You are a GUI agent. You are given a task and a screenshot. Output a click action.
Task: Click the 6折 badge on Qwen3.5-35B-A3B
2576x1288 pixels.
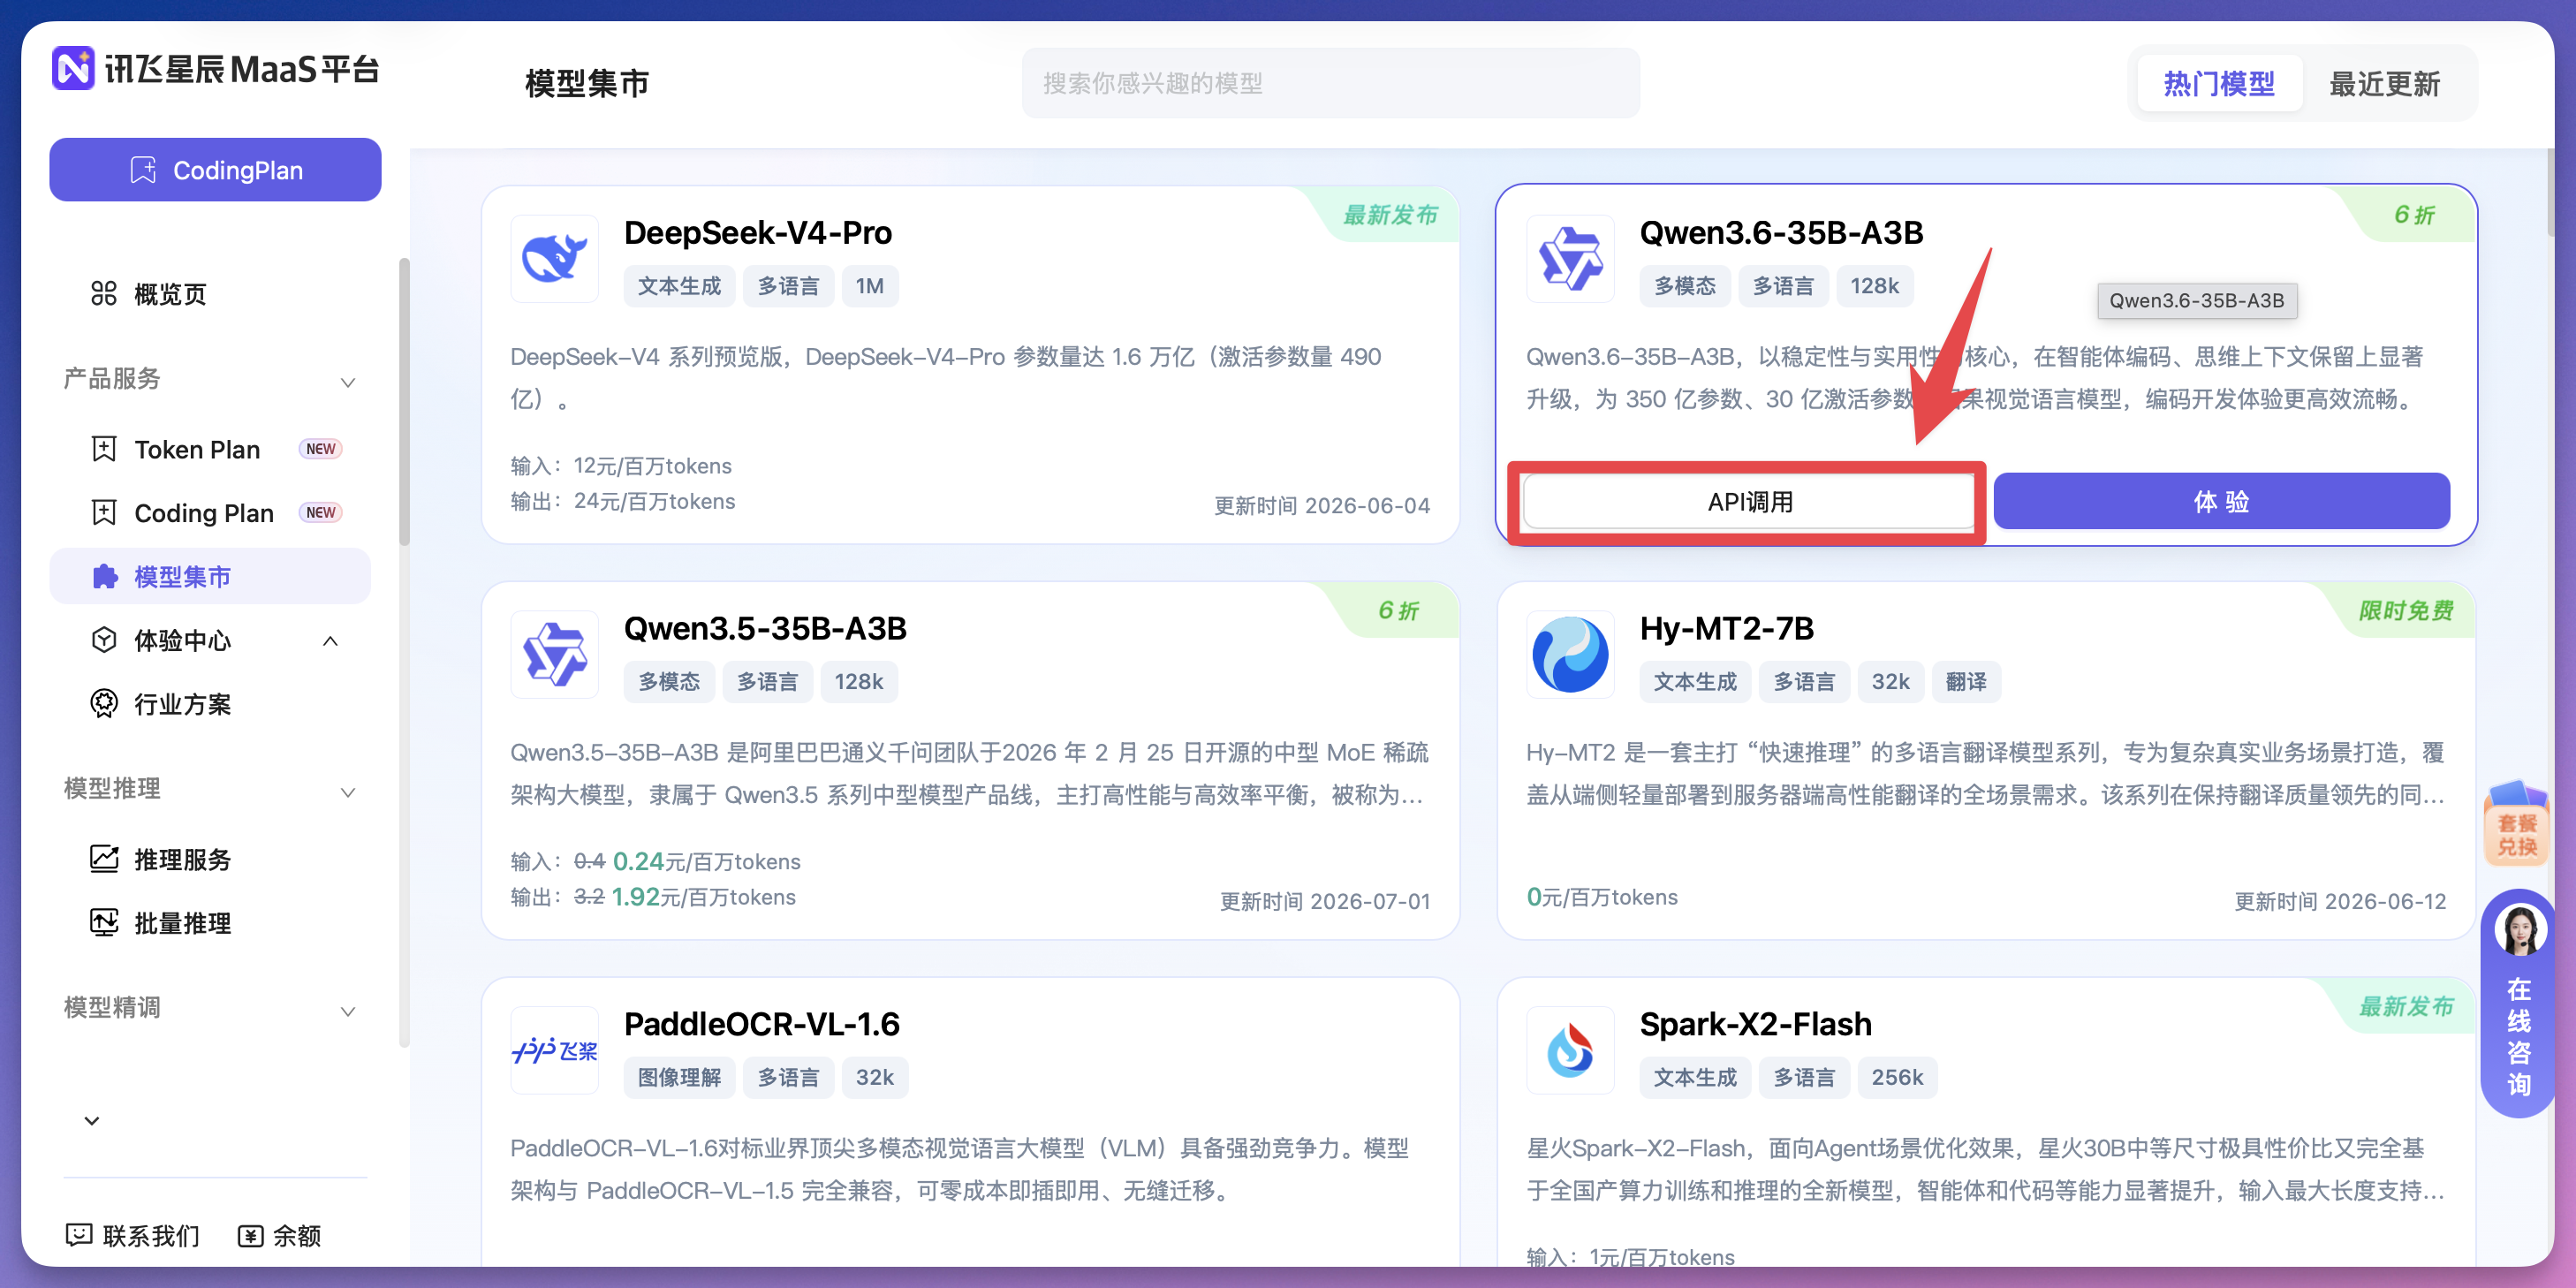pos(1399,610)
